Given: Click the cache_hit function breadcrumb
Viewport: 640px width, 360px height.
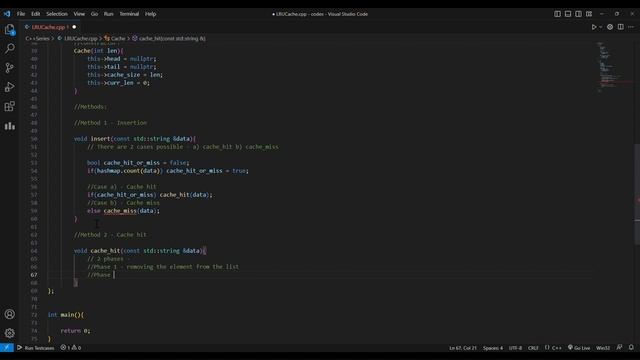Looking at the screenshot, I should [169, 38].
